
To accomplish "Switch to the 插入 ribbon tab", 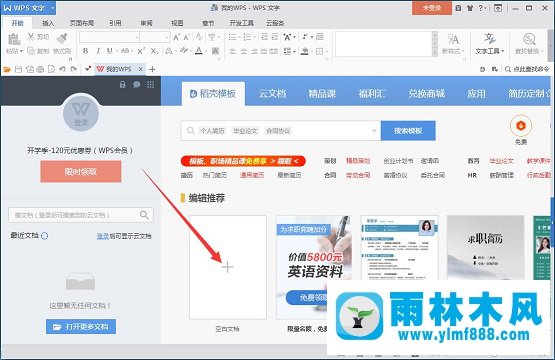I will point(48,23).
